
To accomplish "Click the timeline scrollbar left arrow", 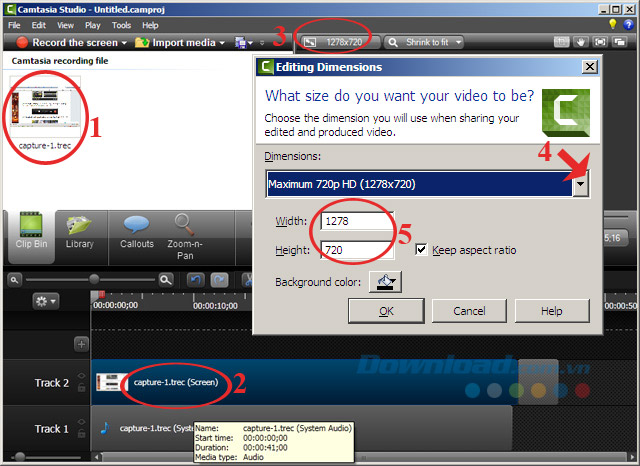I will point(97,457).
